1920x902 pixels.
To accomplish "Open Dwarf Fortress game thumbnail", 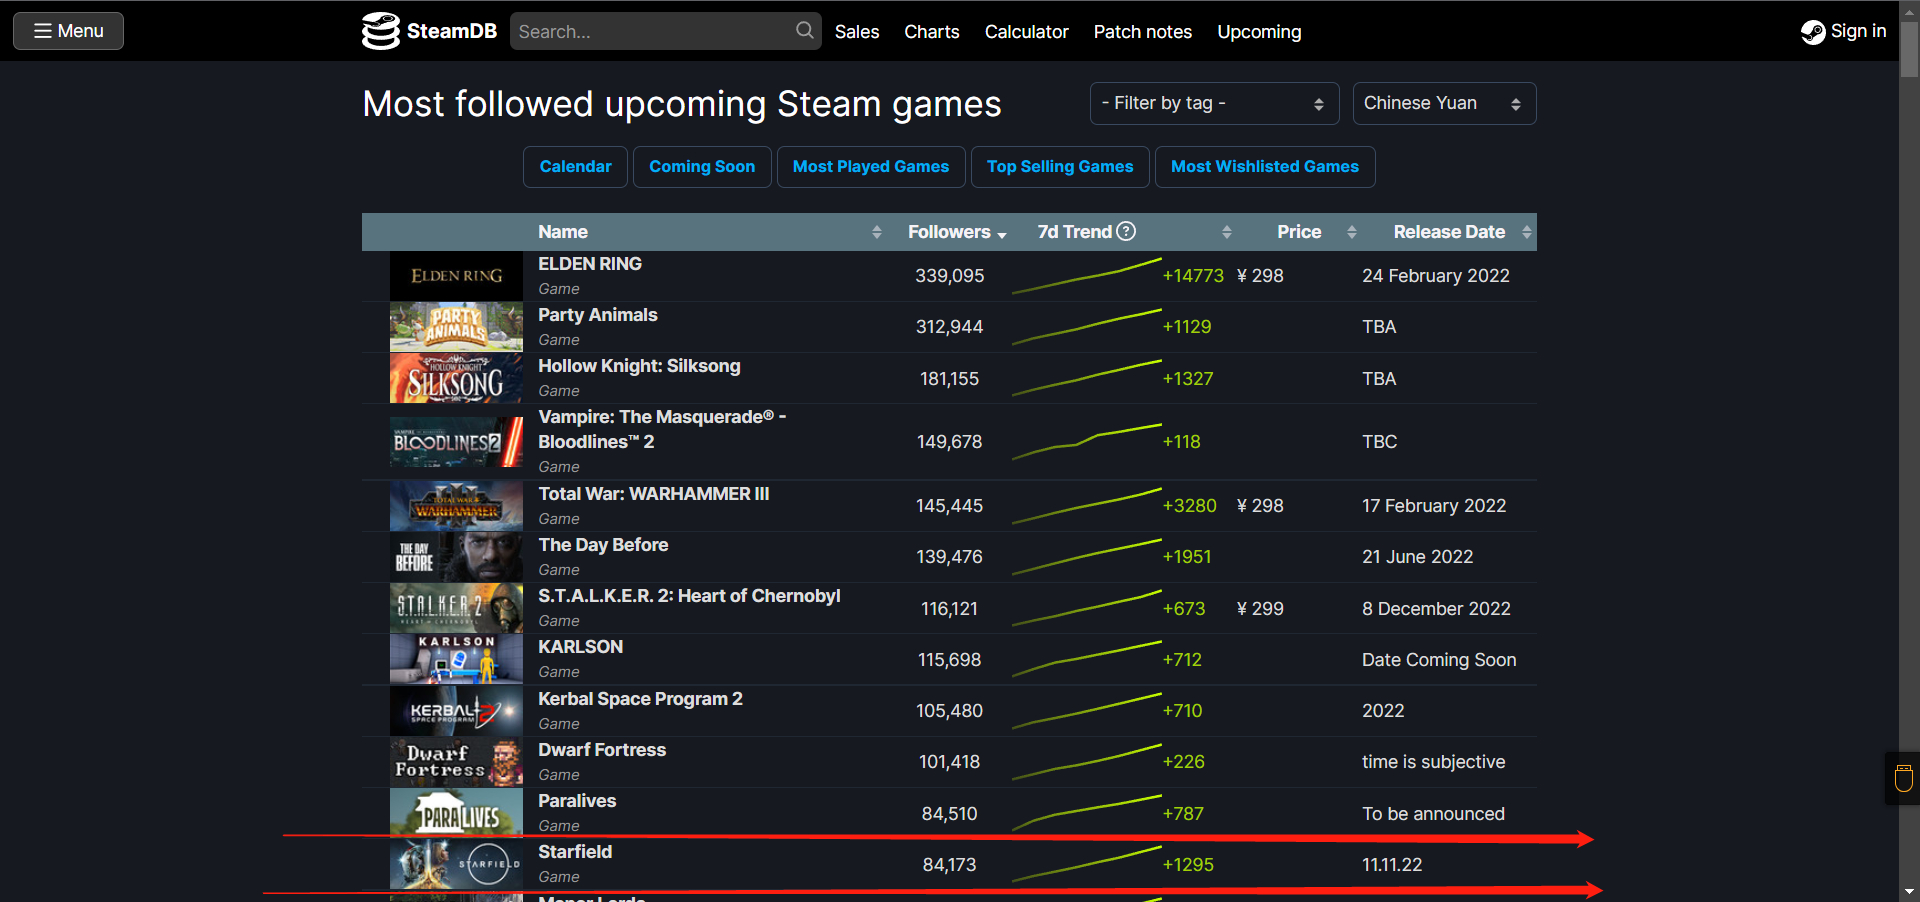I will [x=456, y=762].
